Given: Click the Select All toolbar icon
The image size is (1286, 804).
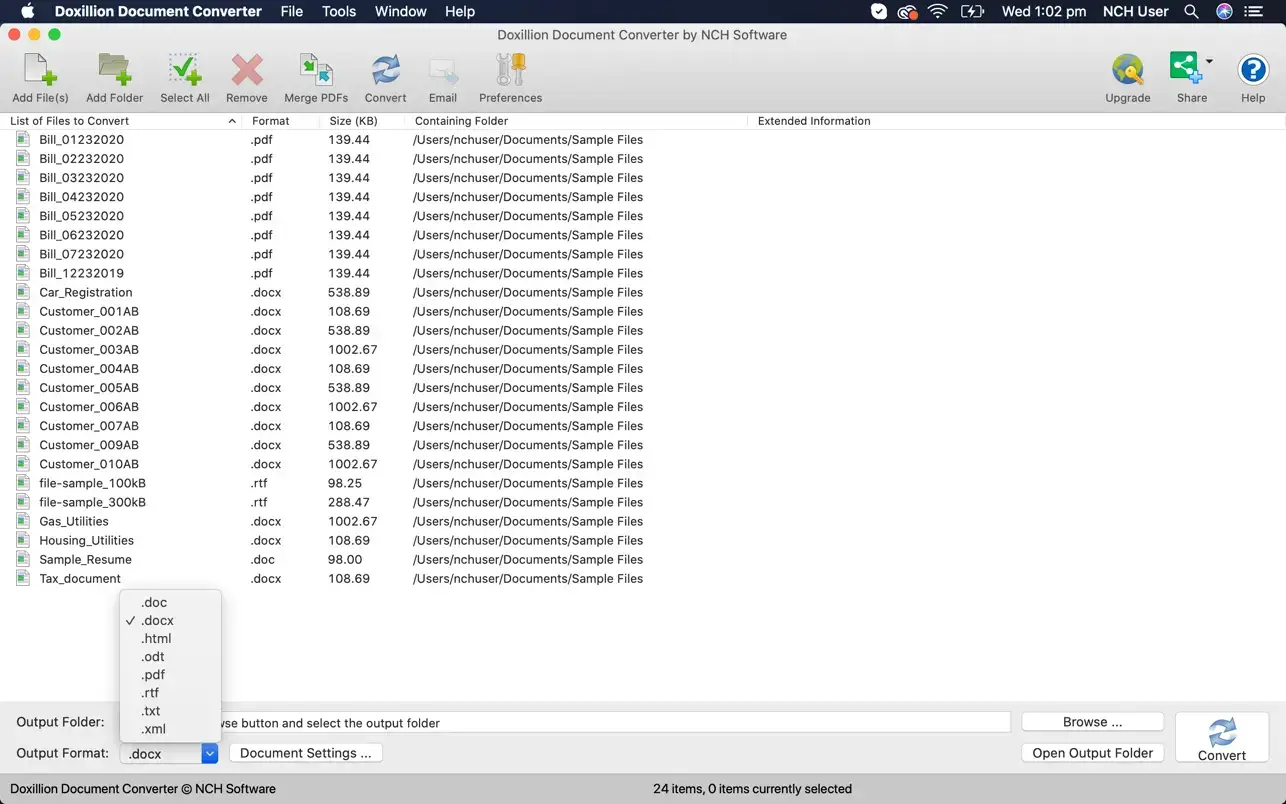Looking at the screenshot, I should [x=185, y=78].
